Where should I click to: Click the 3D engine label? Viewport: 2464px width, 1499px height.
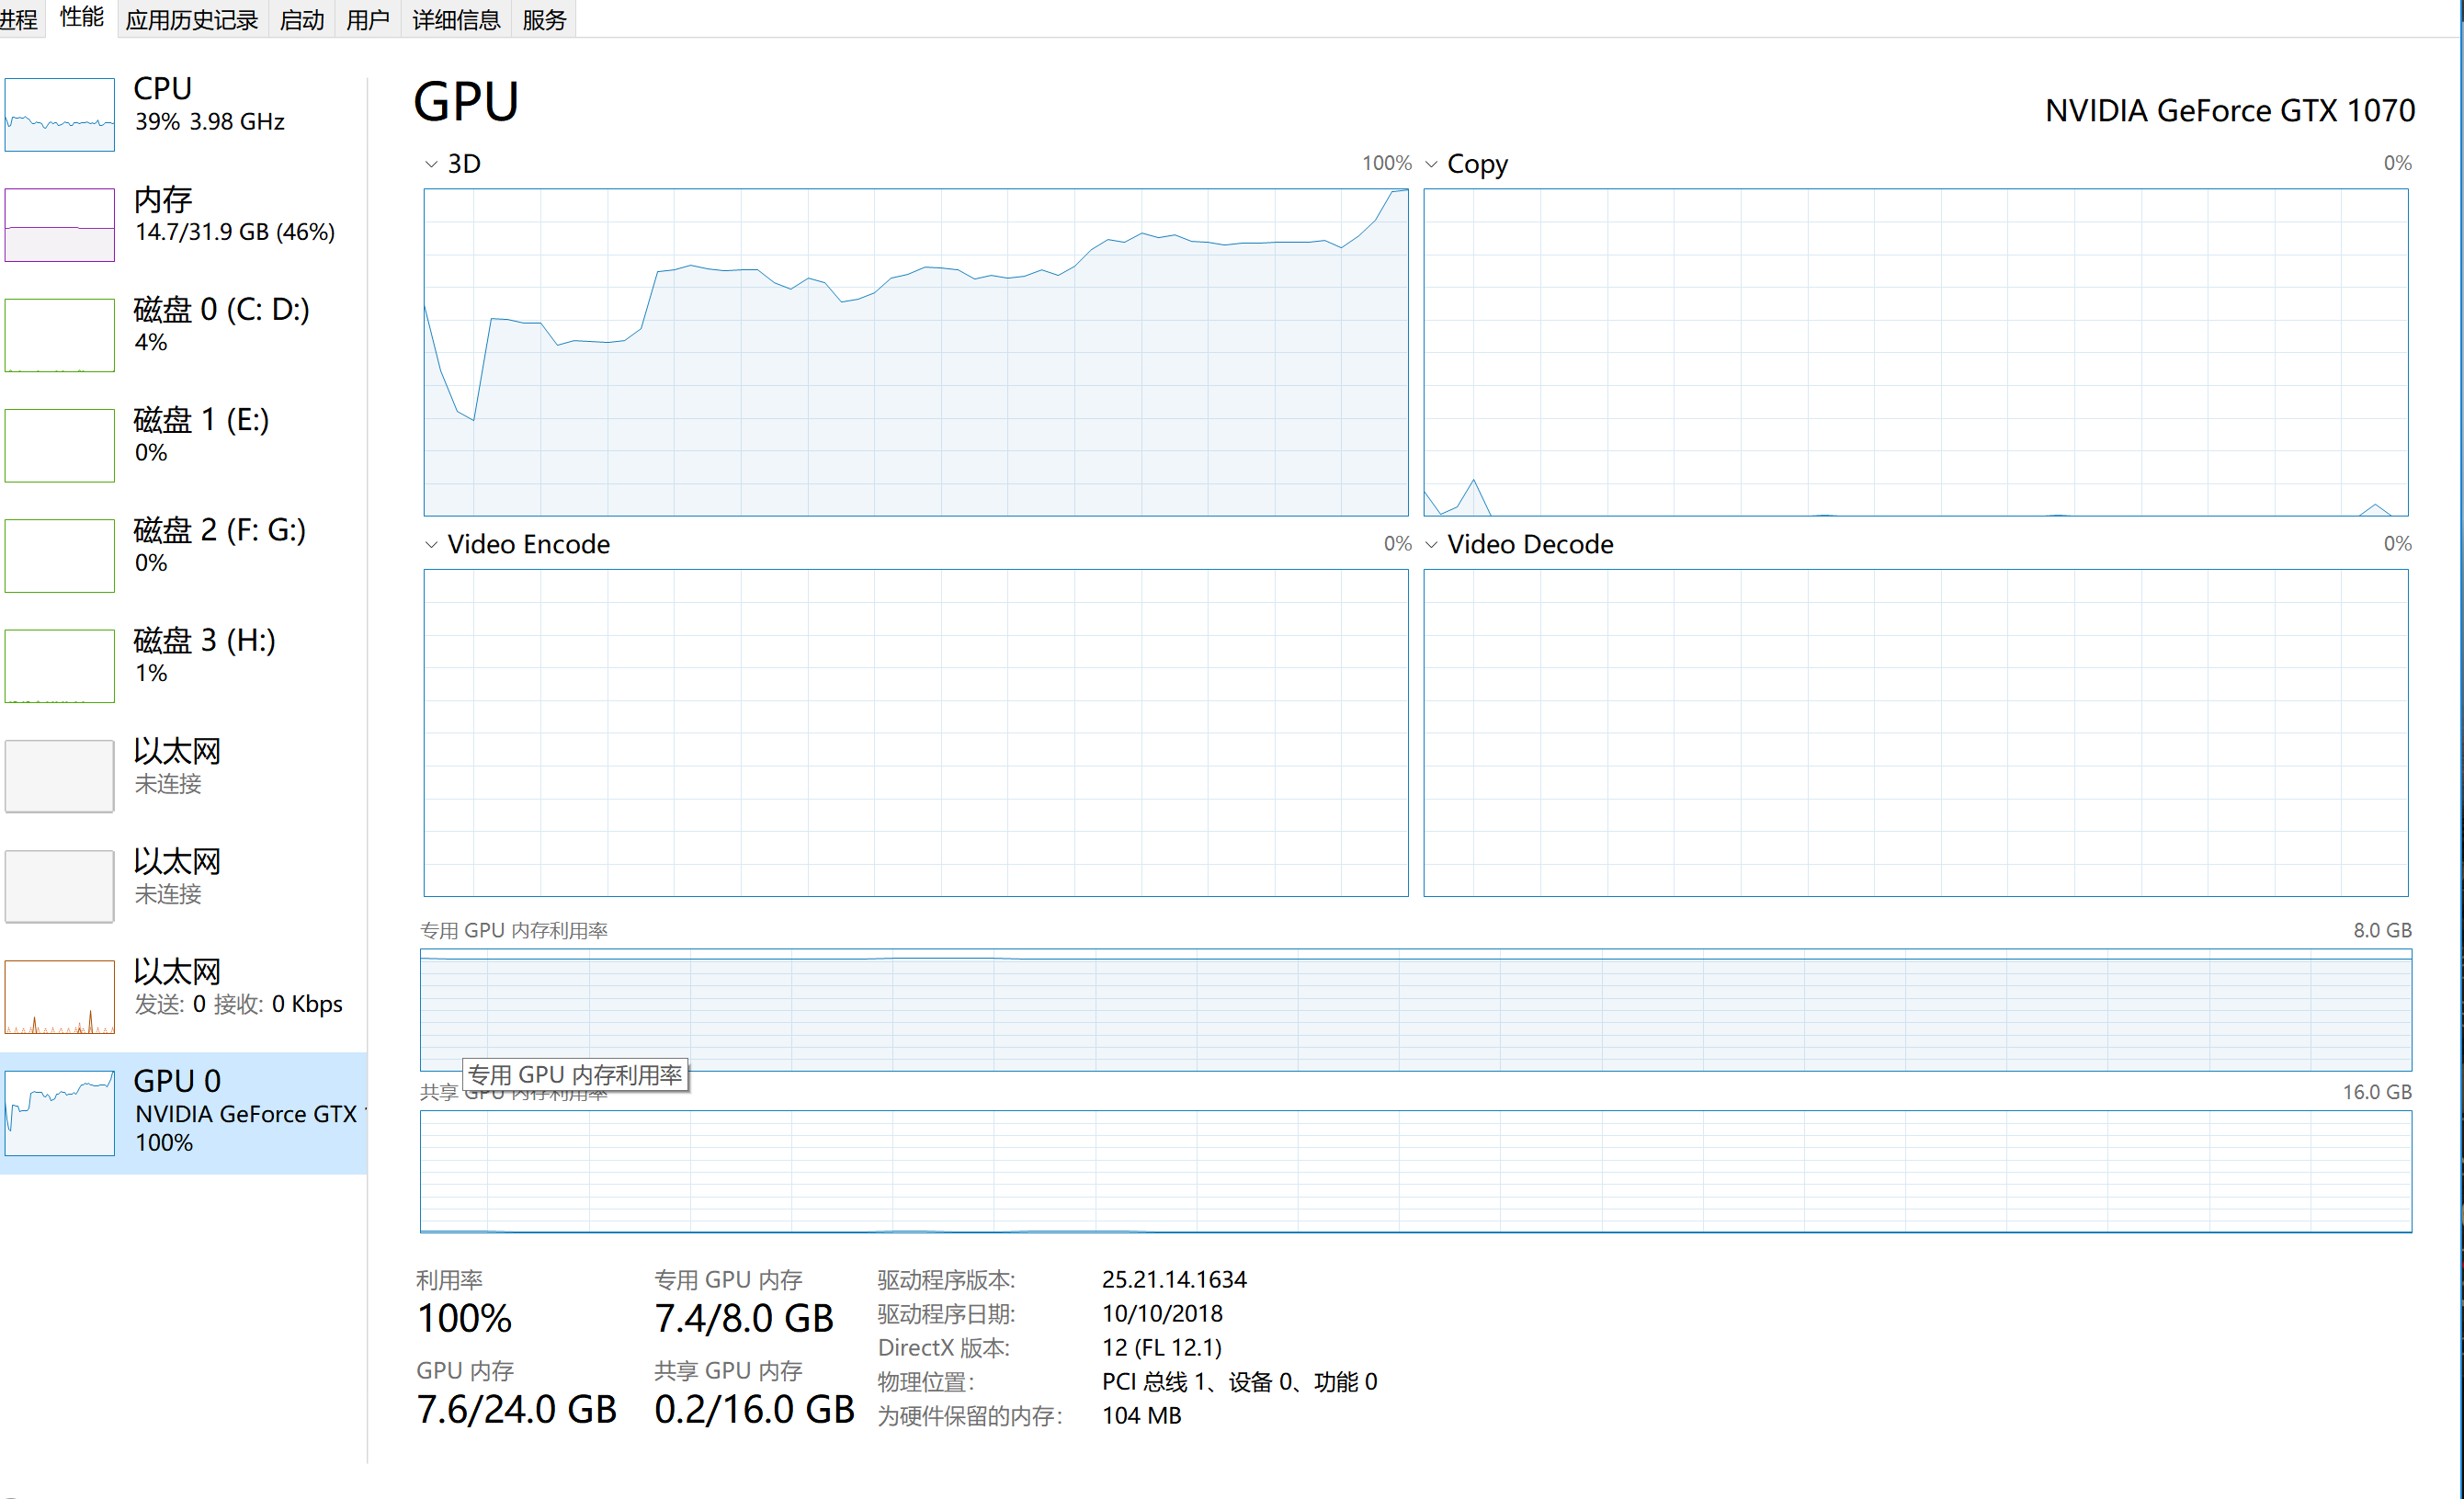[464, 164]
